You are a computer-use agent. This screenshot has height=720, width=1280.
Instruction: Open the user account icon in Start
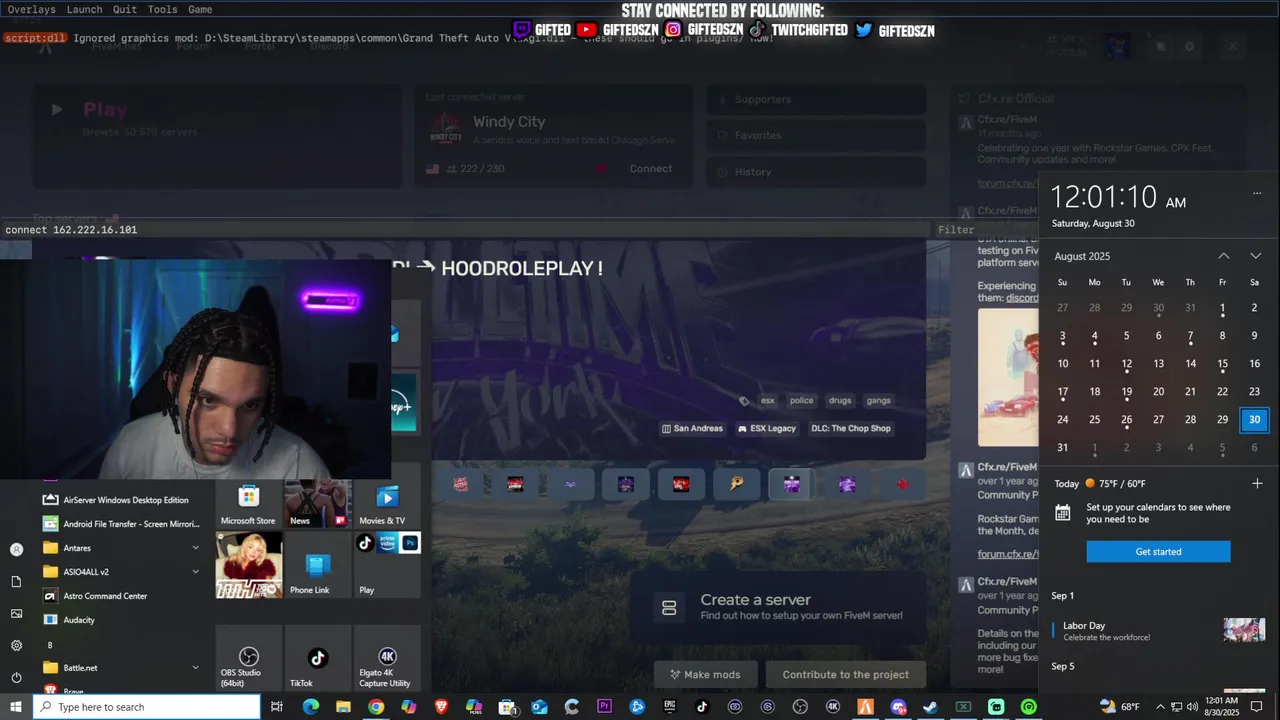(16, 549)
